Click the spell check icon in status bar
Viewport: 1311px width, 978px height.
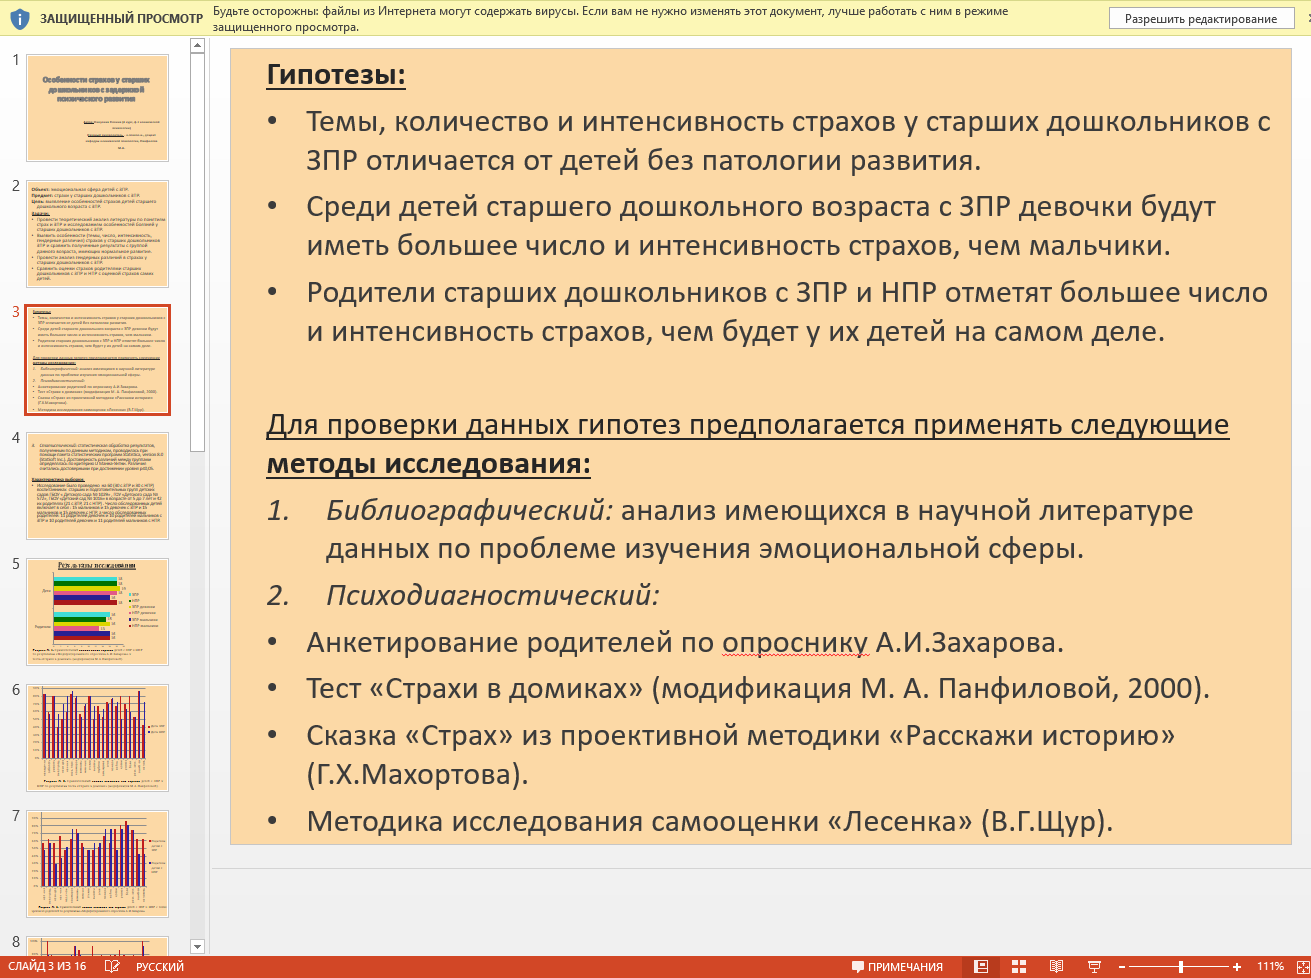pyautogui.click(x=112, y=967)
